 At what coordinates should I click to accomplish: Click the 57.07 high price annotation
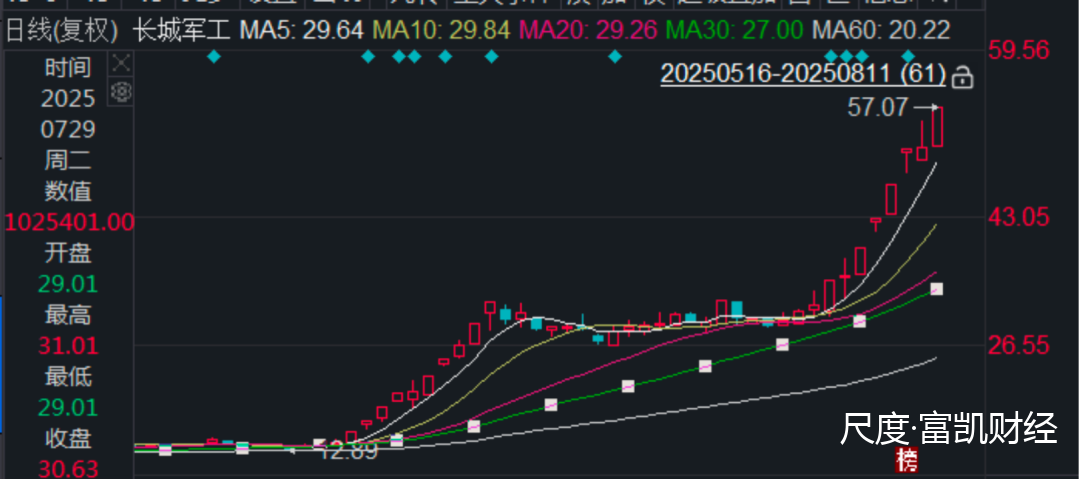[x=878, y=108]
